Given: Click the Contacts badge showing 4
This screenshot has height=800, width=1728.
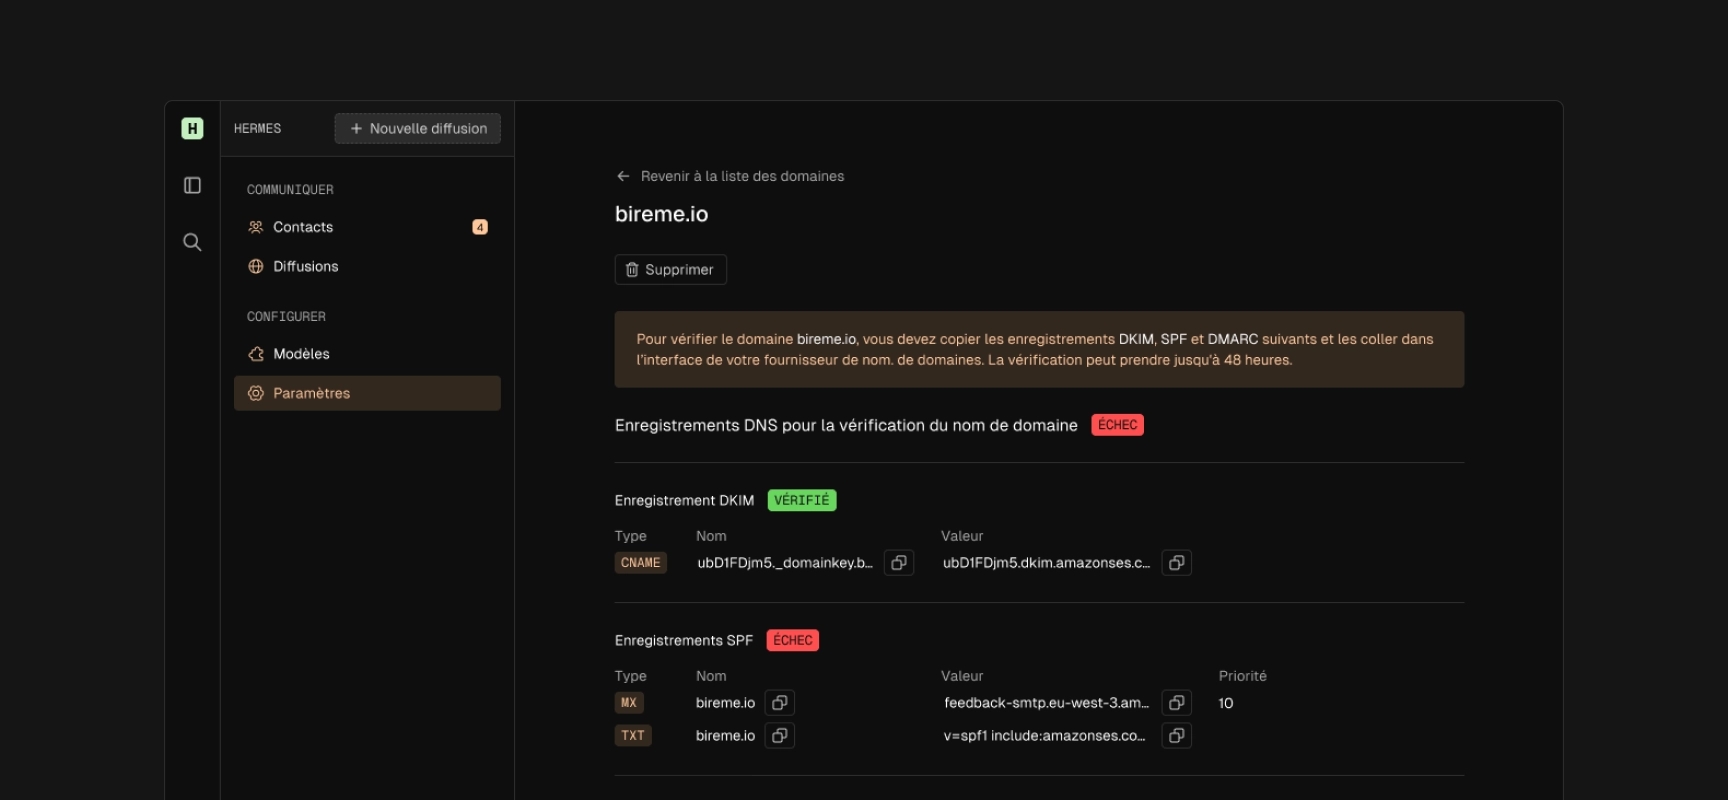Looking at the screenshot, I should pyautogui.click(x=480, y=227).
